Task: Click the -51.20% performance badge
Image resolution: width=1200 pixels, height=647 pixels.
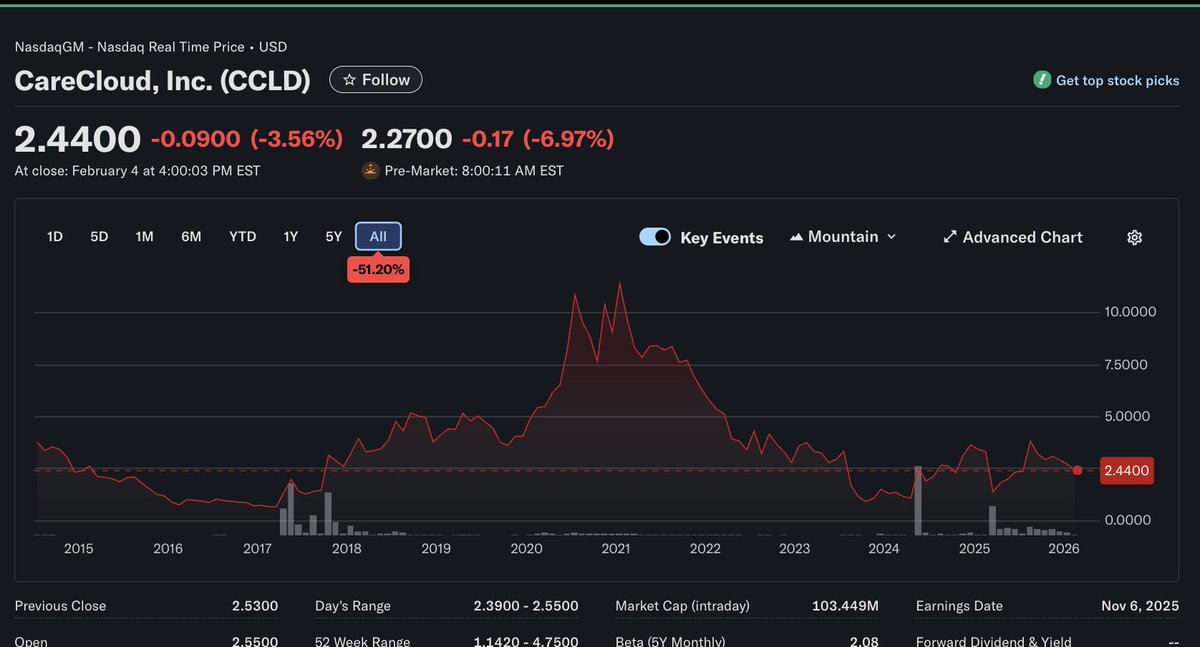Action: (378, 268)
